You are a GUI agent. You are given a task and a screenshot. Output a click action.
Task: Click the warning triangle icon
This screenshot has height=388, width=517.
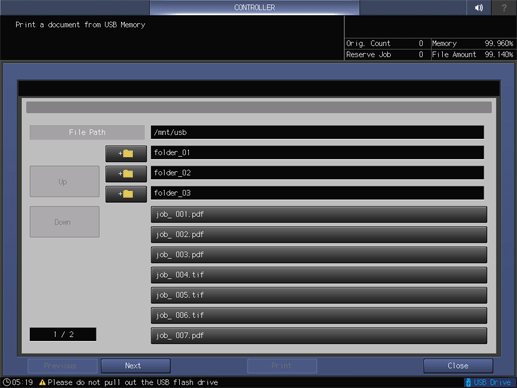tap(42, 382)
